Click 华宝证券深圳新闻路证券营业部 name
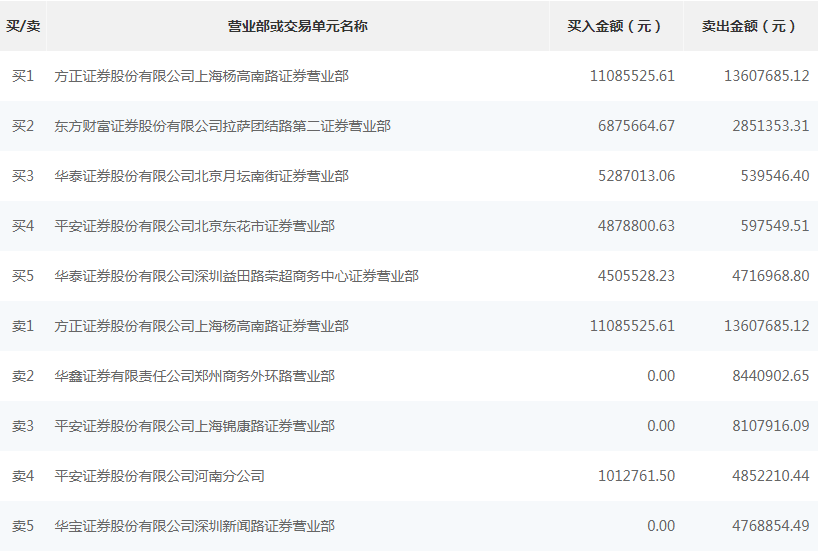820x552 pixels. (x=195, y=526)
